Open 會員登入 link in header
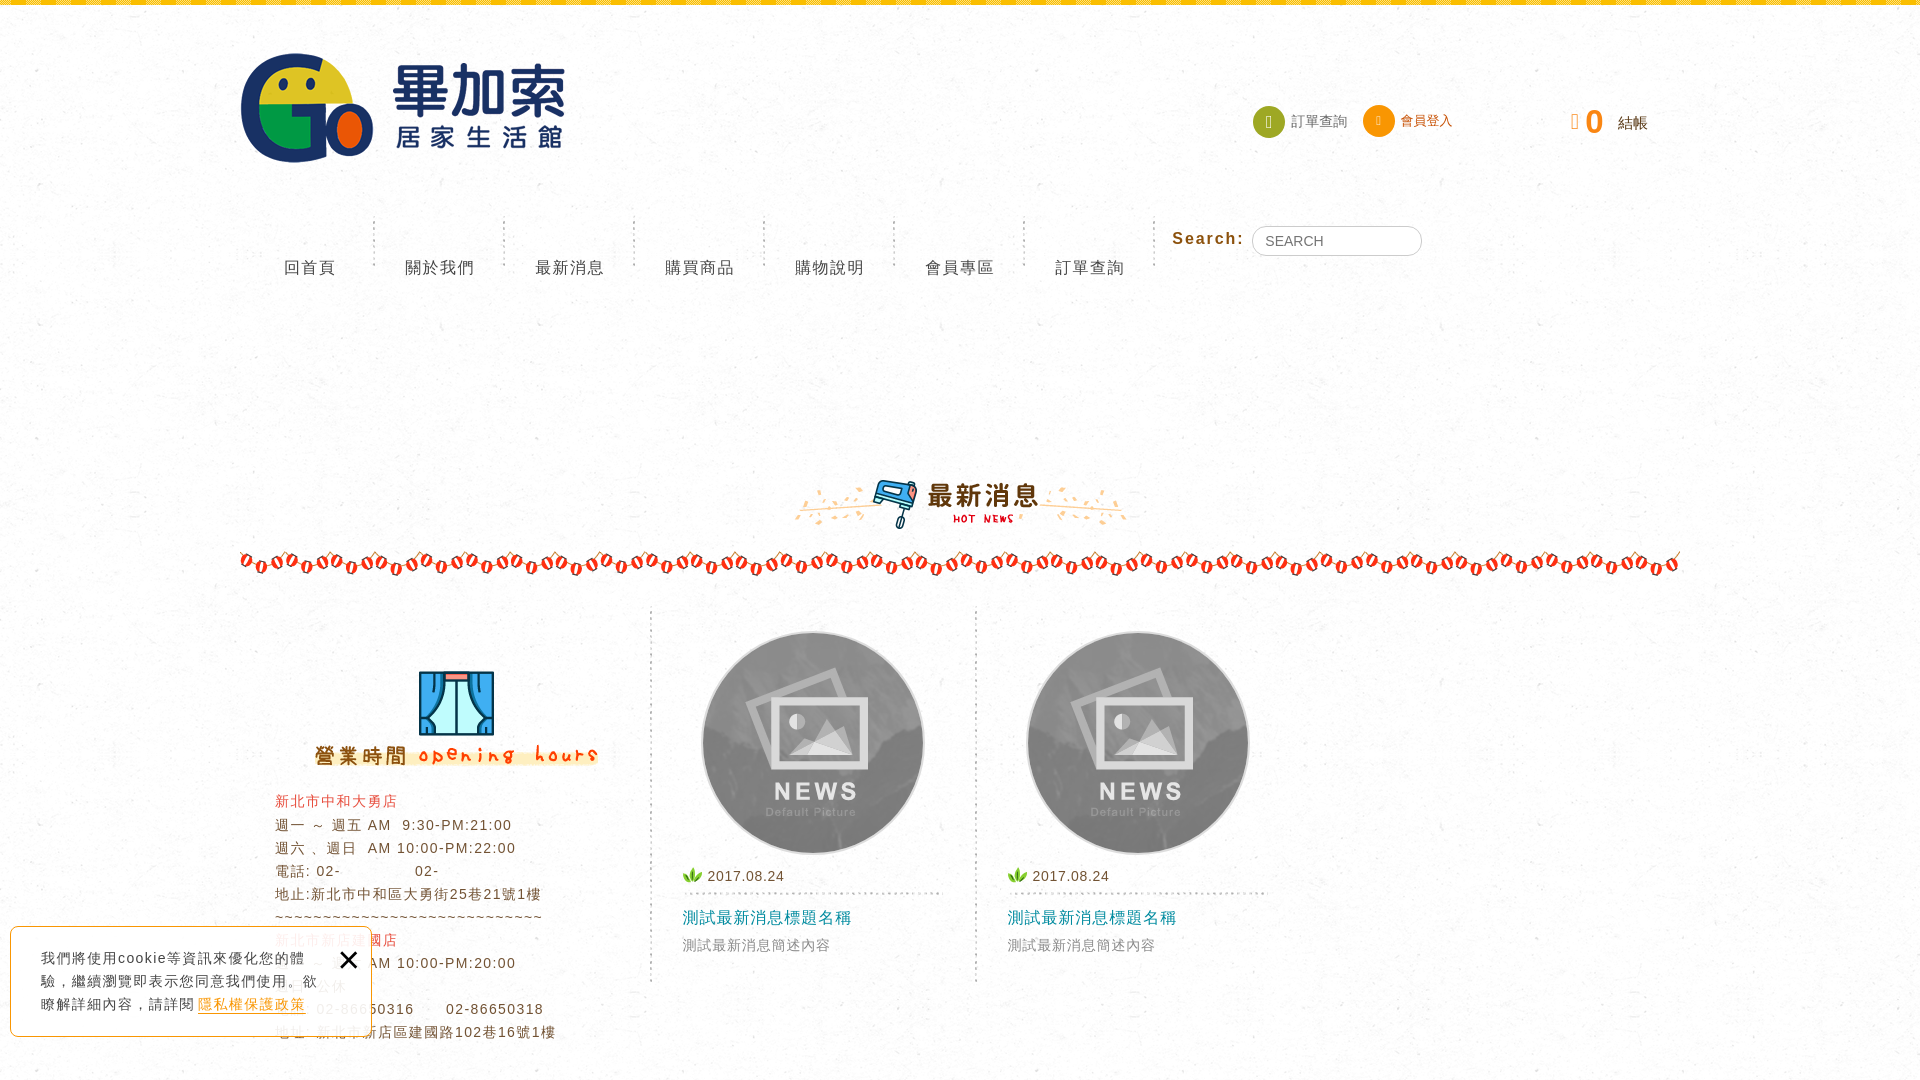Viewport: 1920px width, 1080px height. tap(1426, 121)
